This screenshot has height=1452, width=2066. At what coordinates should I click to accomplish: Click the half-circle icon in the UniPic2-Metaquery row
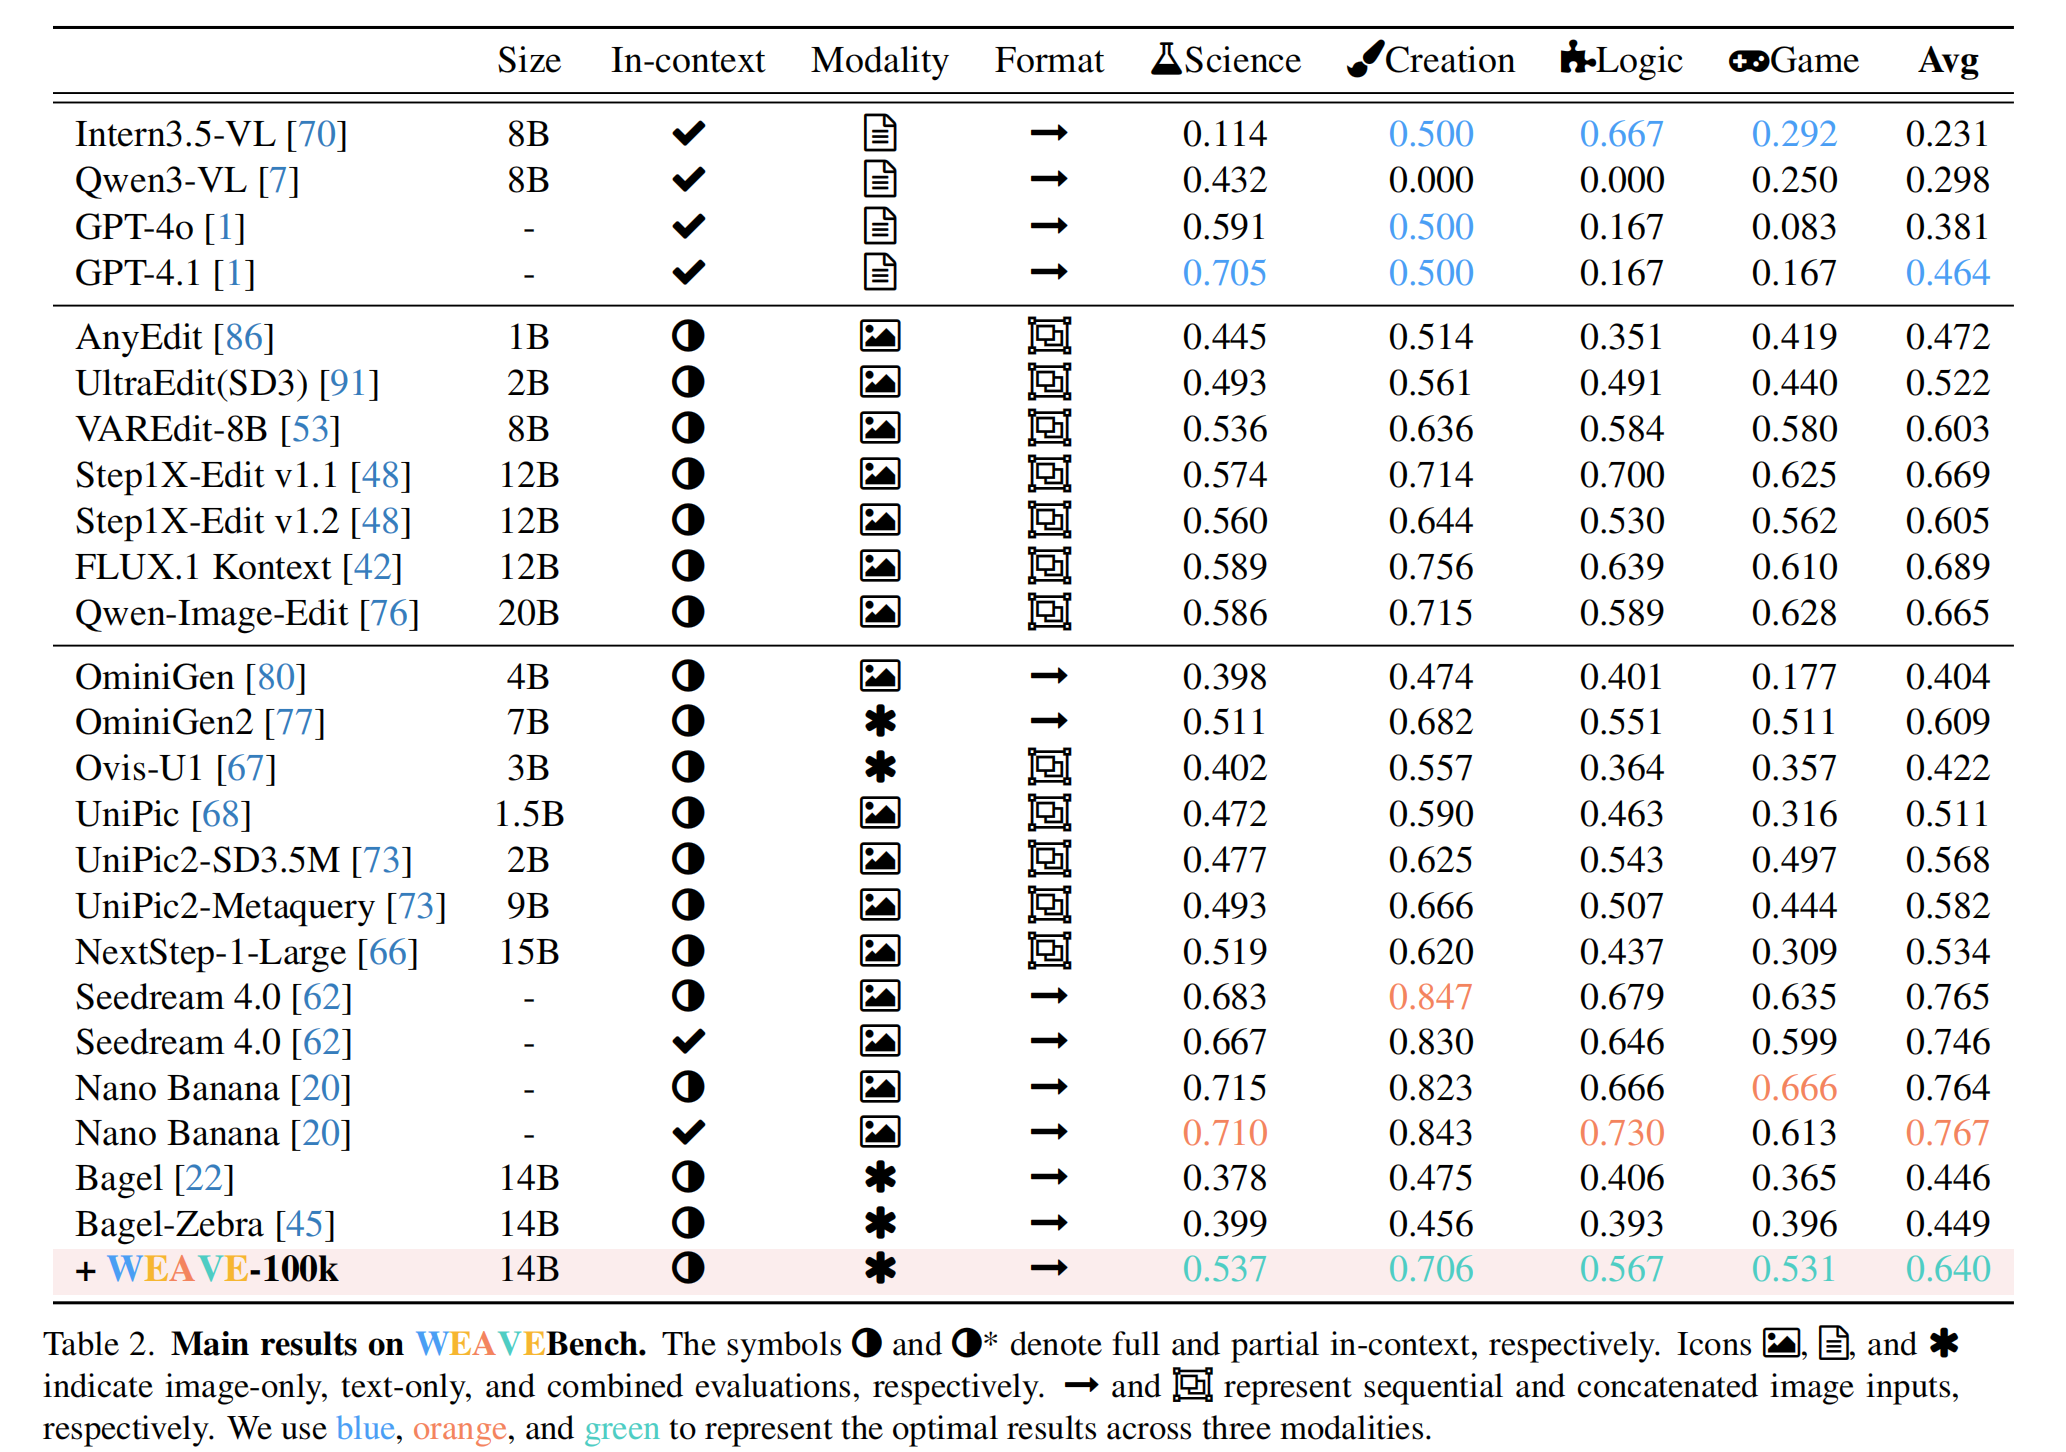(688, 905)
